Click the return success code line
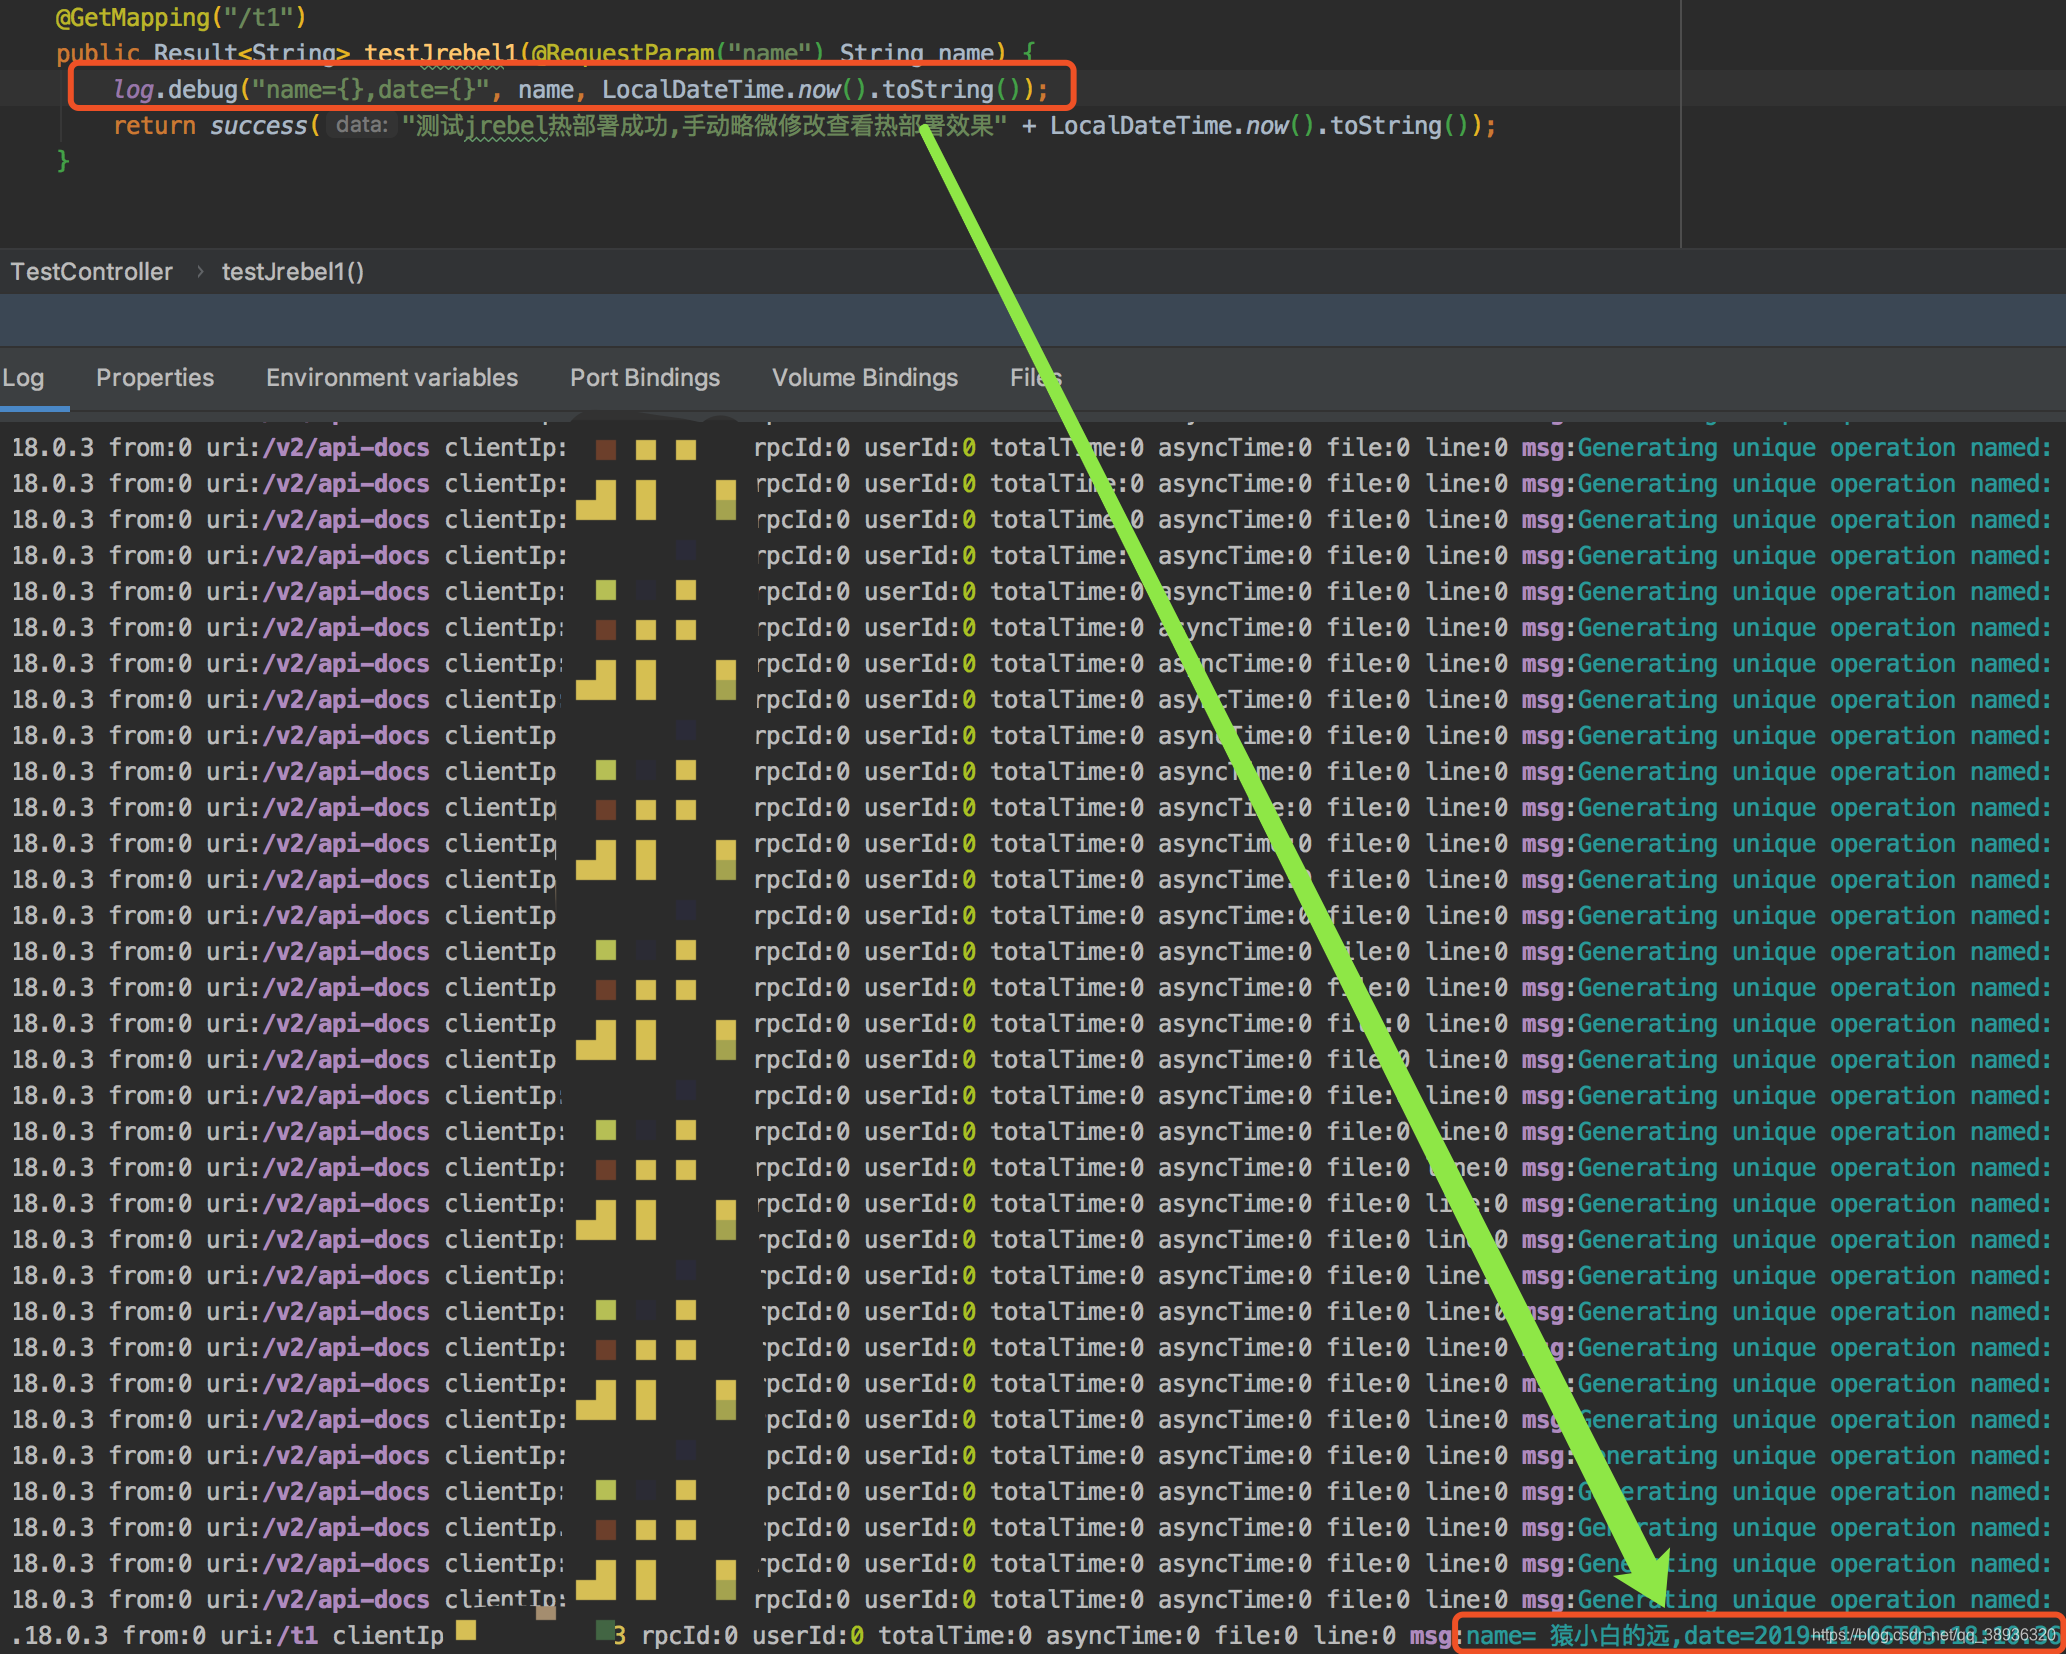The width and height of the screenshot is (2066, 1654). (x=804, y=126)
